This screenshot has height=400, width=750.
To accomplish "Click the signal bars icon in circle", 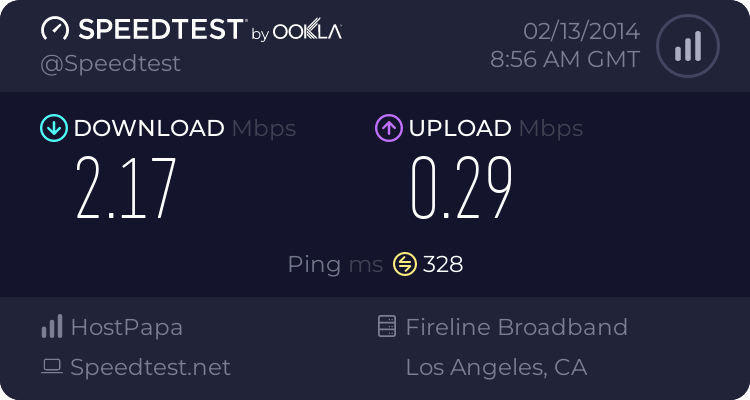I will [x=687, y=46].
